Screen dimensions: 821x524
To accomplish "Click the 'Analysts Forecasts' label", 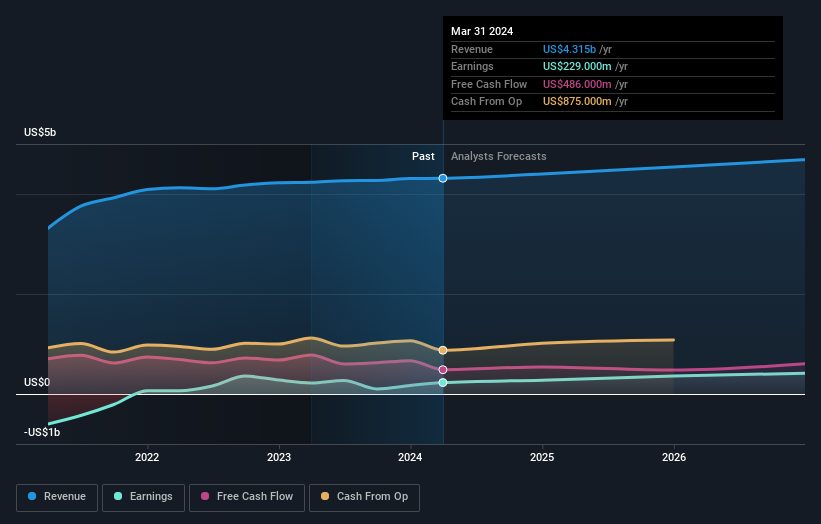I will coord(498,156).
